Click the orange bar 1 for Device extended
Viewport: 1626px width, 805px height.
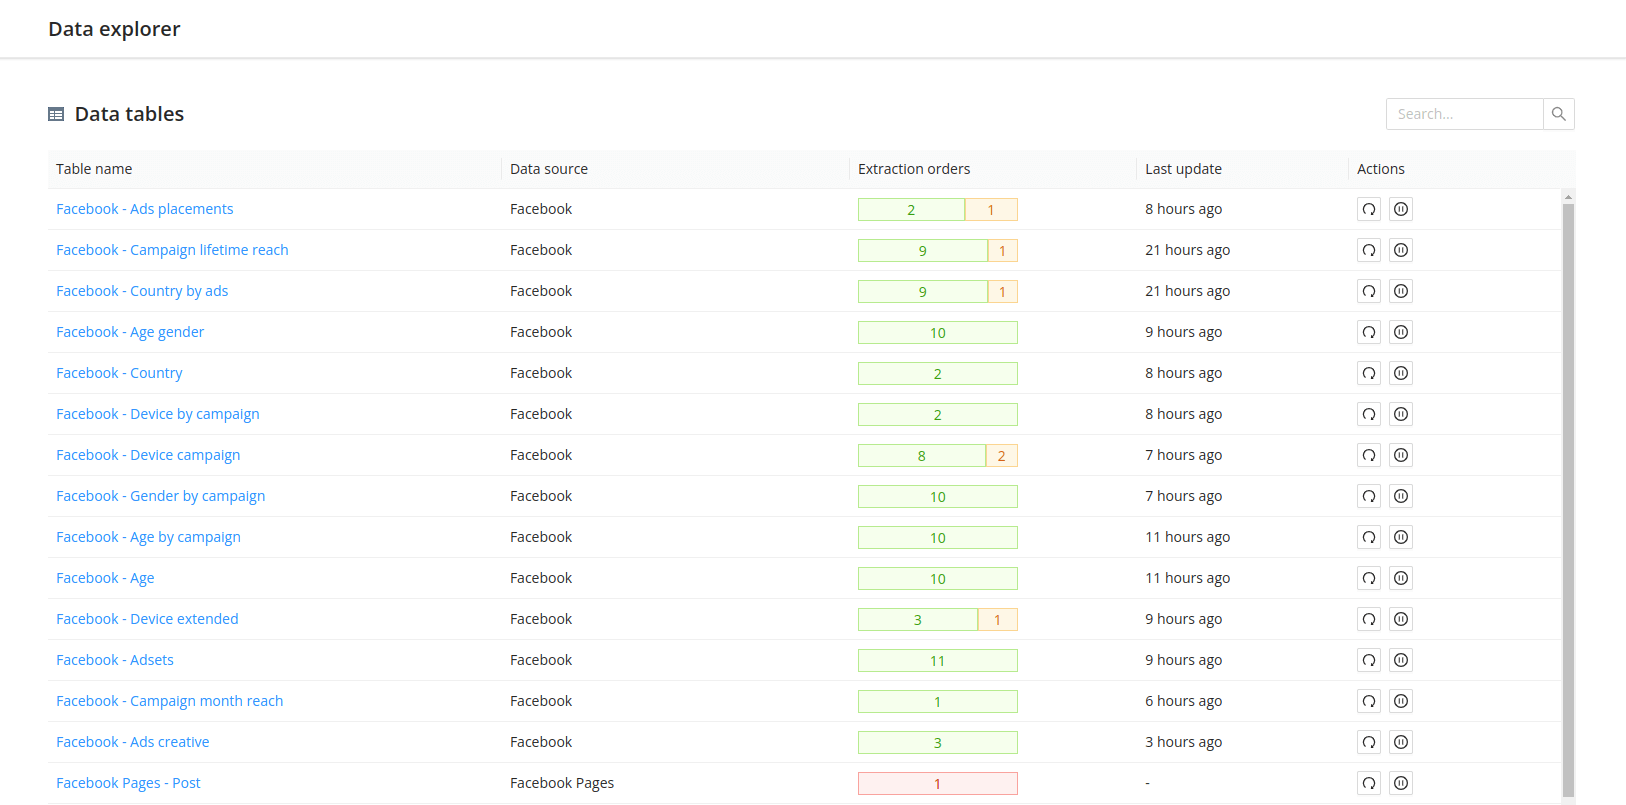997,620
